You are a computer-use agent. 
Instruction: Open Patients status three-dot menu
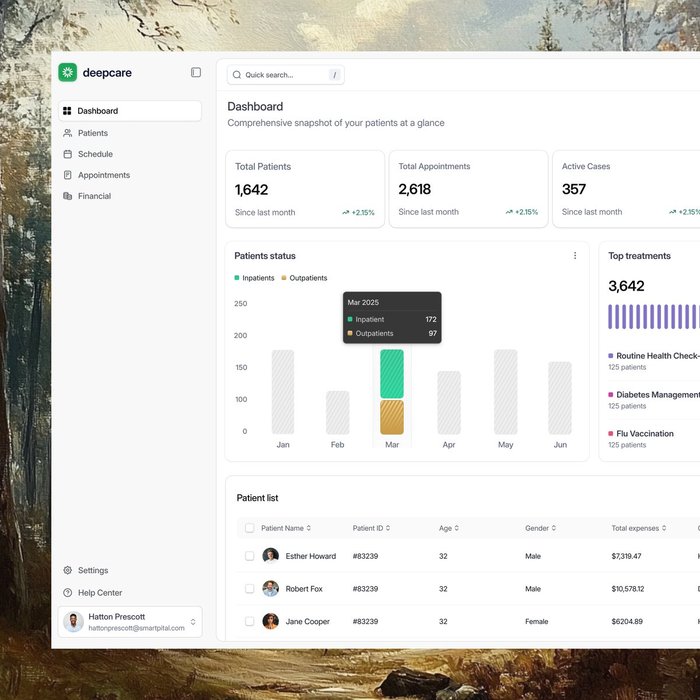575,255
